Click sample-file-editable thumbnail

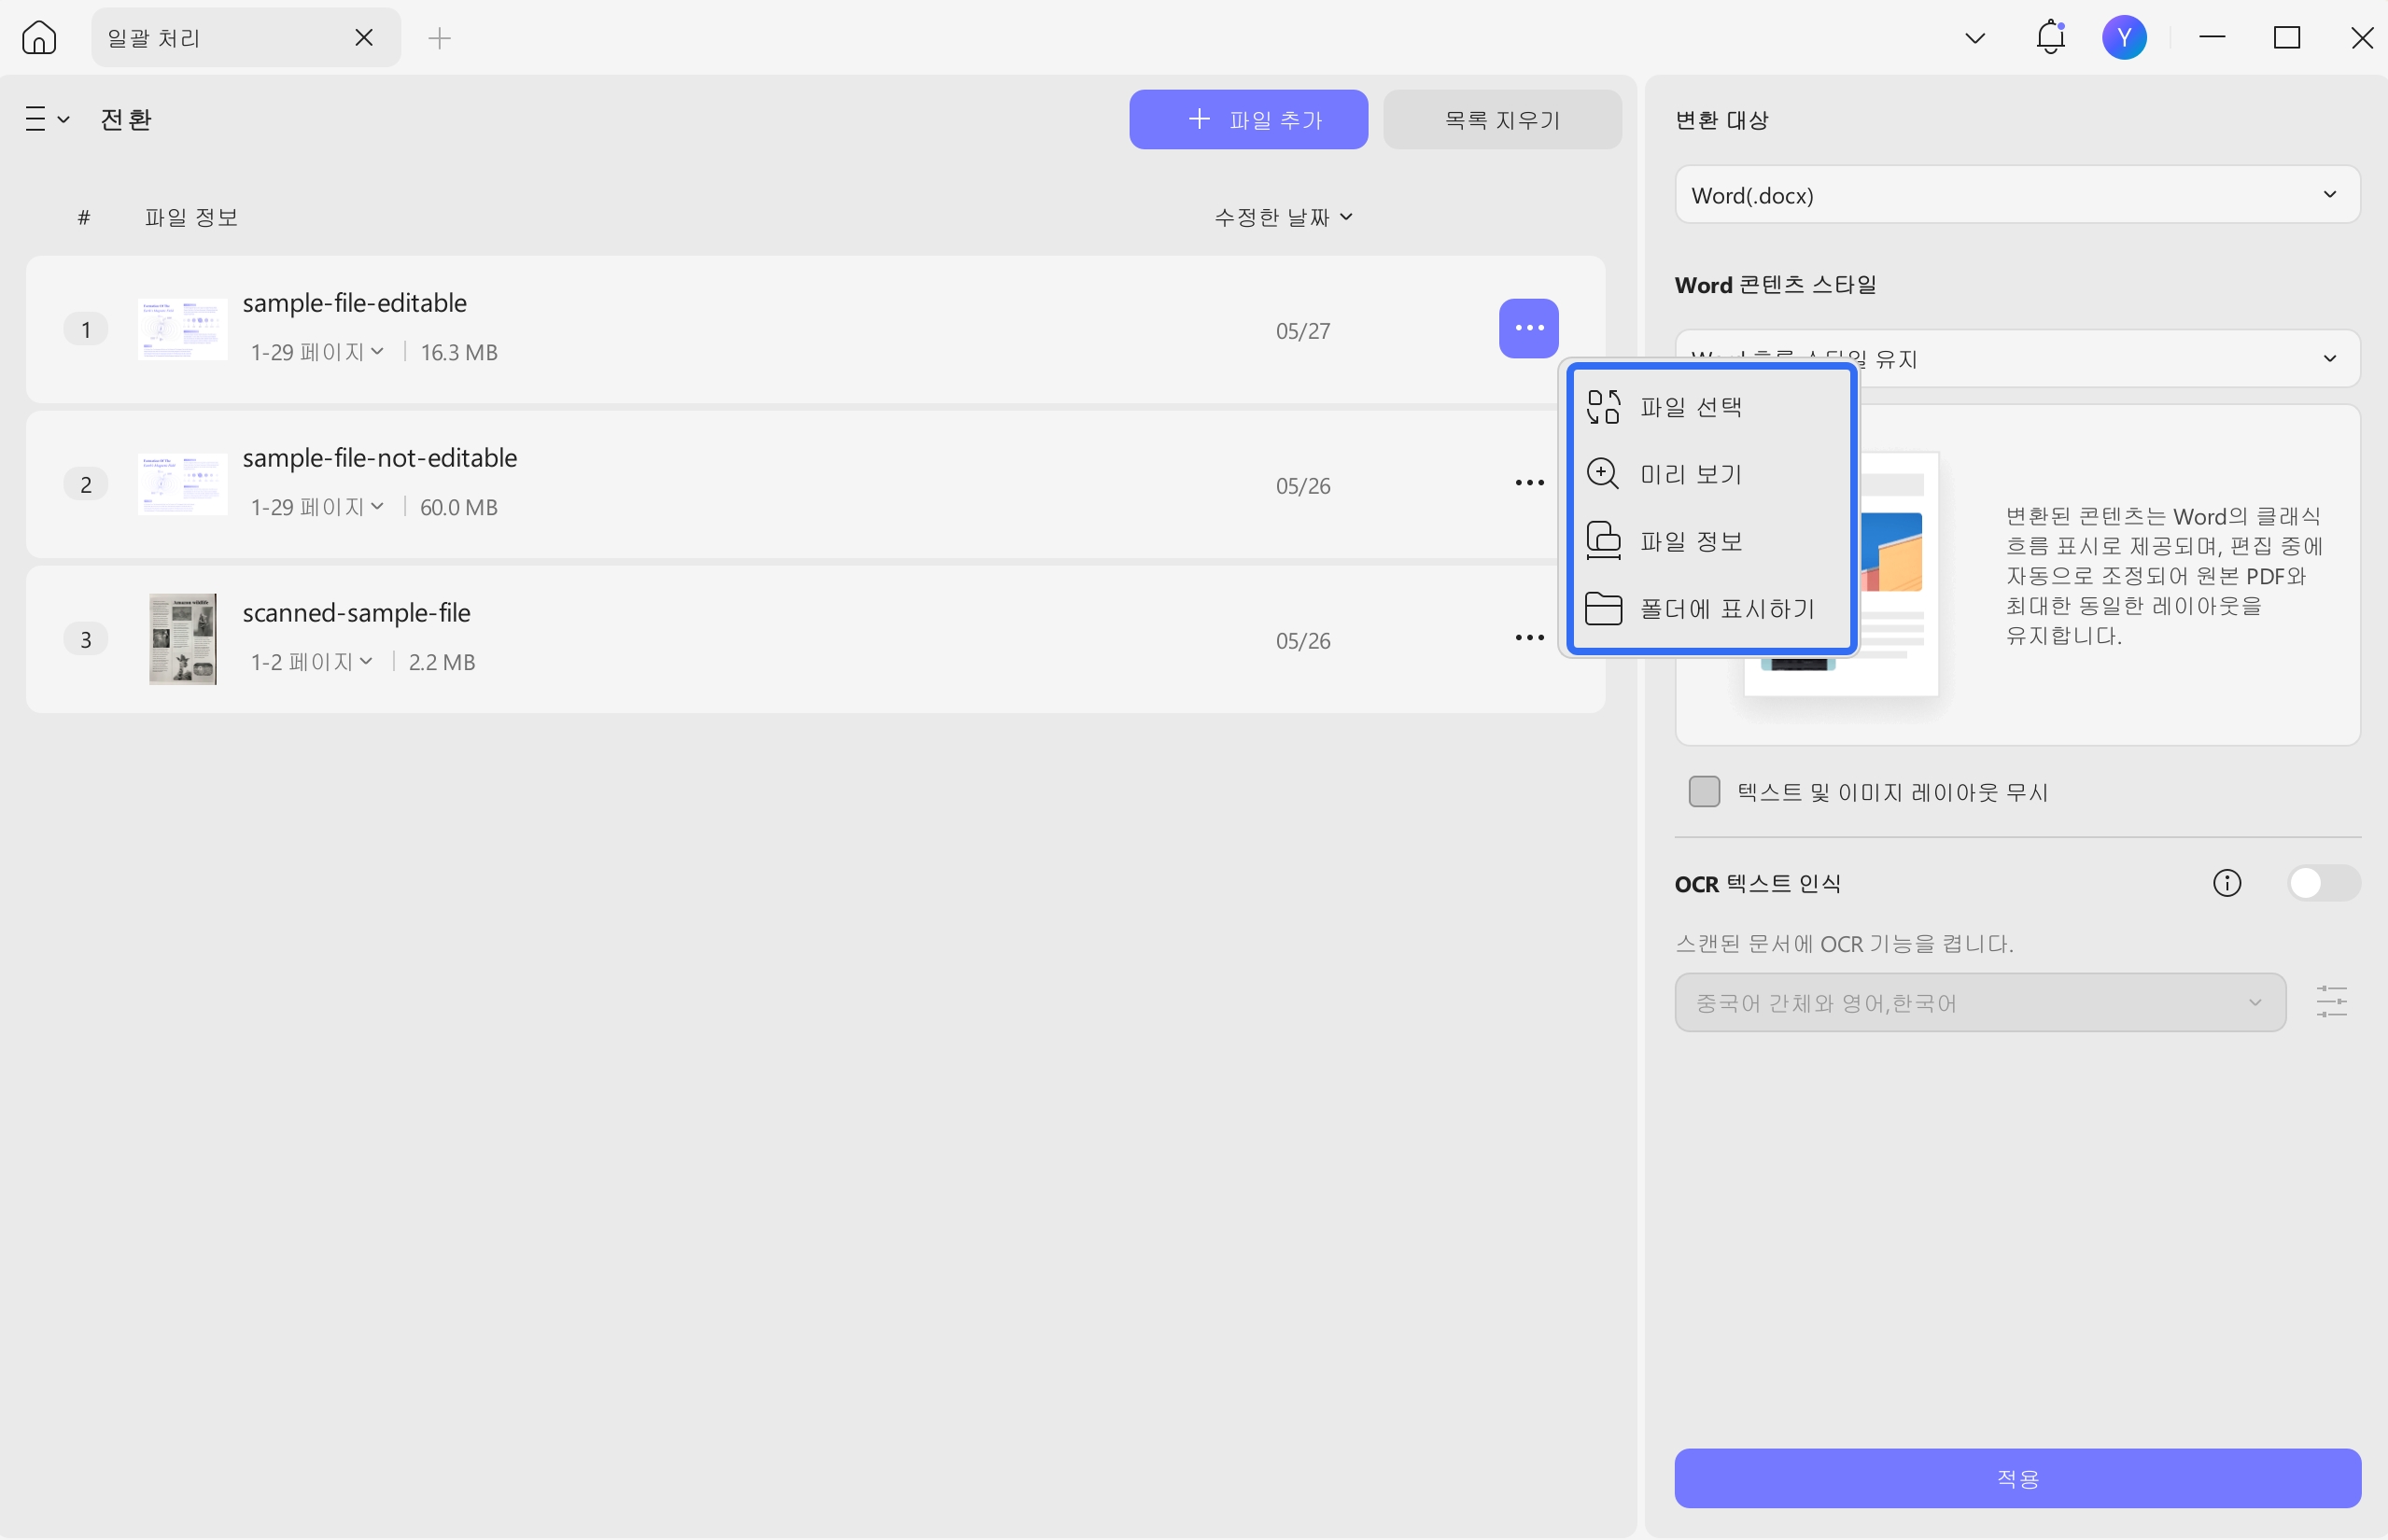[182, 329]
